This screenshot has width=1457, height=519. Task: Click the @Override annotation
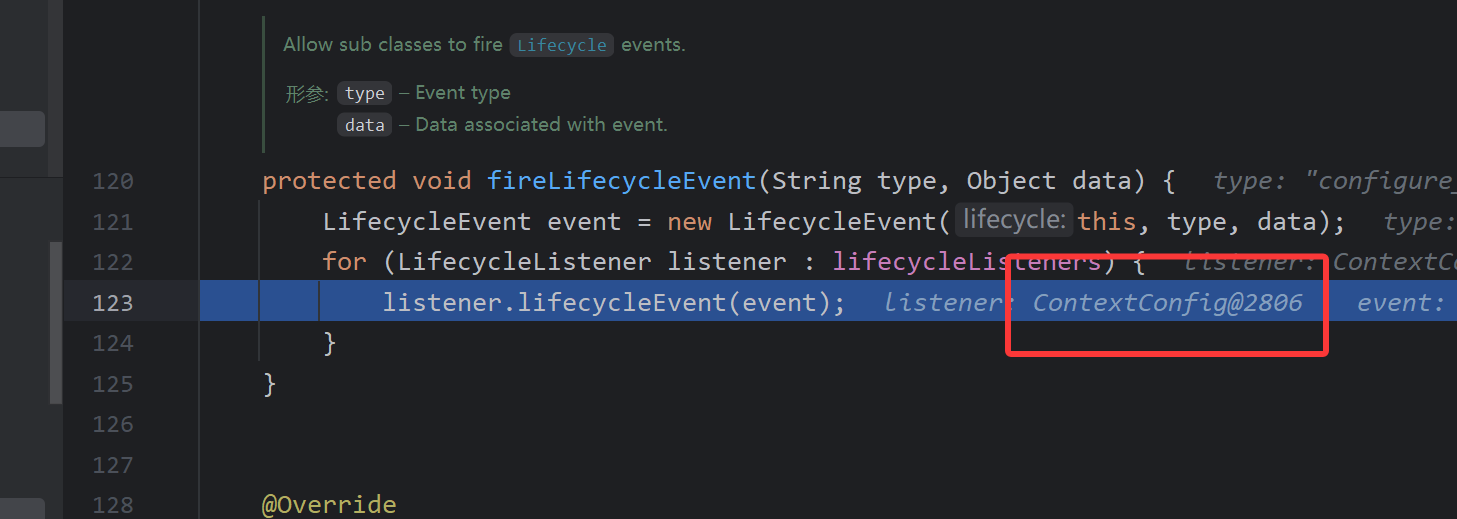(329, 505)
